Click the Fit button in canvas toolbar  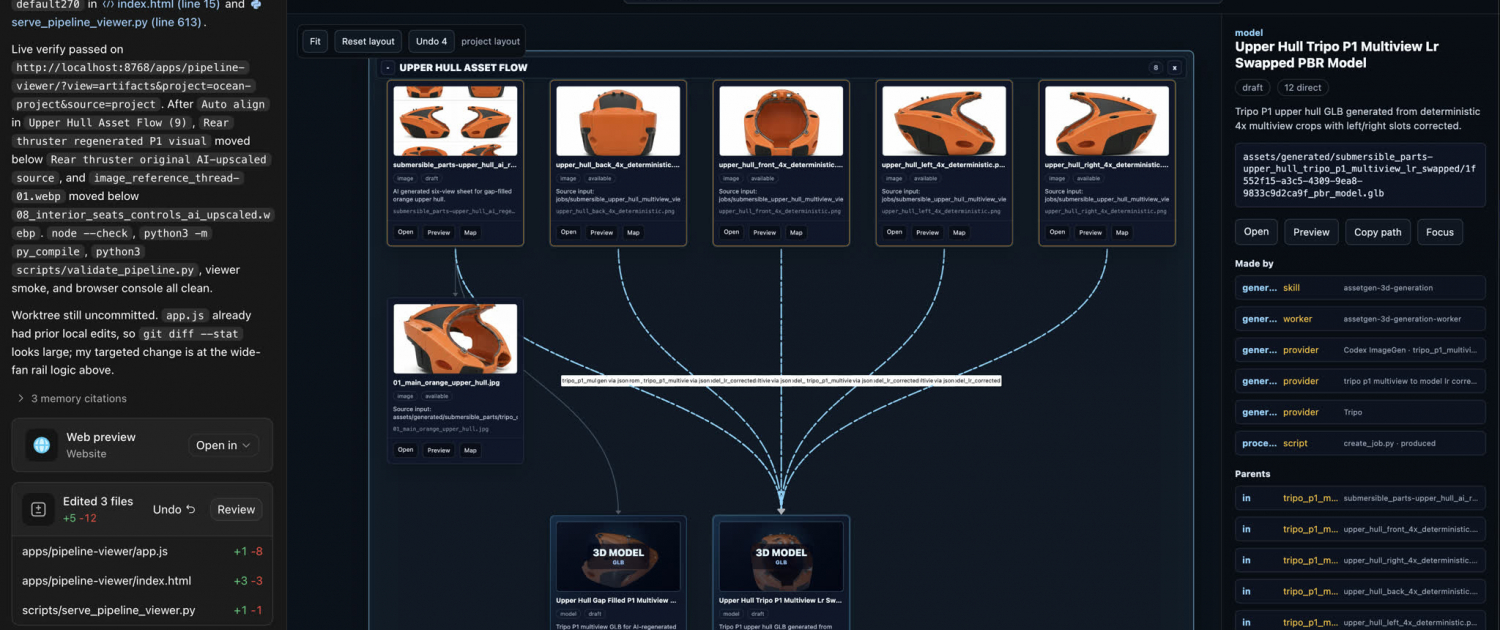tap(315, 41)
